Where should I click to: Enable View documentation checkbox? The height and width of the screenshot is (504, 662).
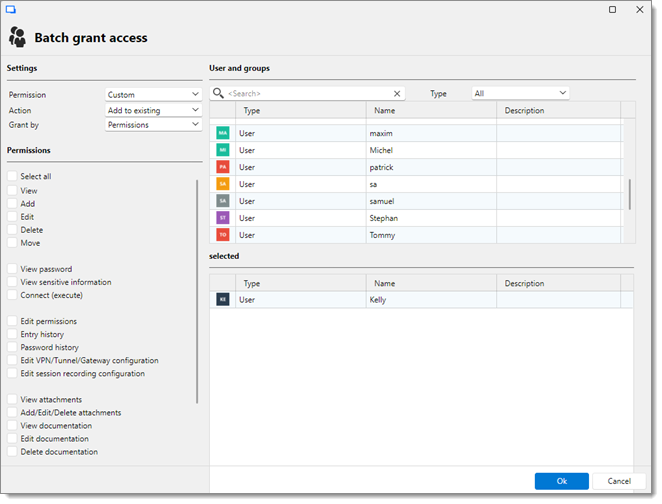click(x=12, y=425)
